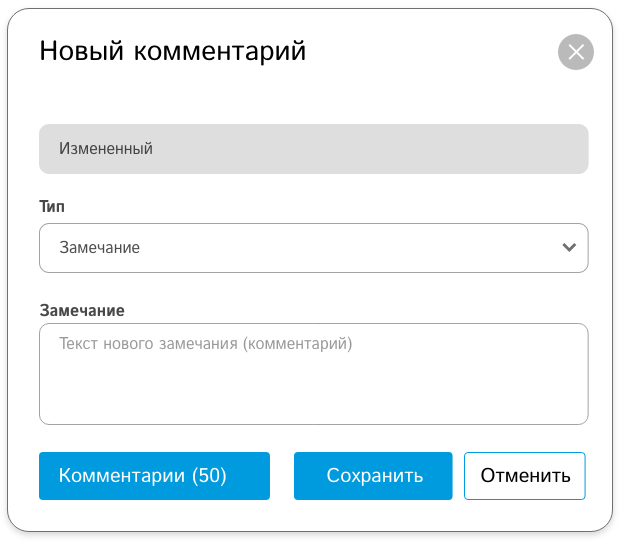The image size is (620, 544).
Task: Close the Новый комментарий dialog with X
Action: click(575, 52)
